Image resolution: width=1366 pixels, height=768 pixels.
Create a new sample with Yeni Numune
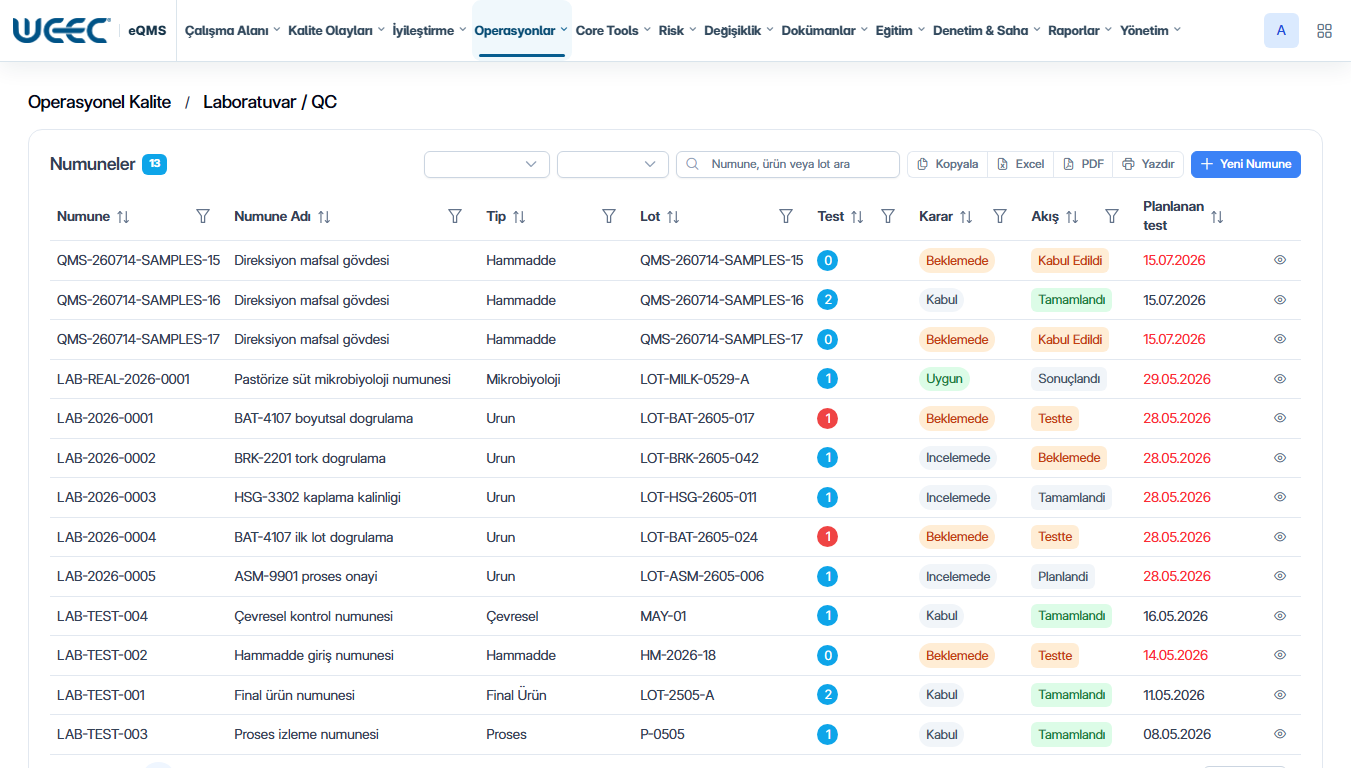click(1246, 164)
